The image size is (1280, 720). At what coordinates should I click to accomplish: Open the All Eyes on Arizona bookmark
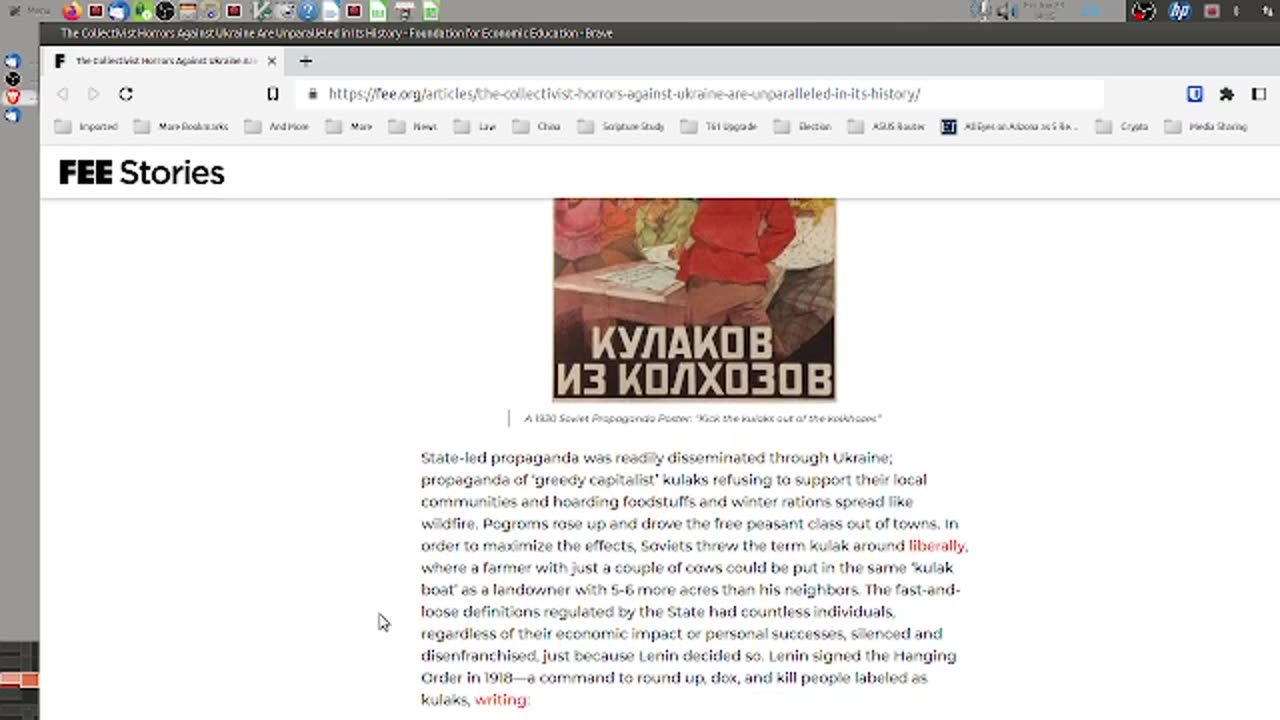click(1010, 127)
